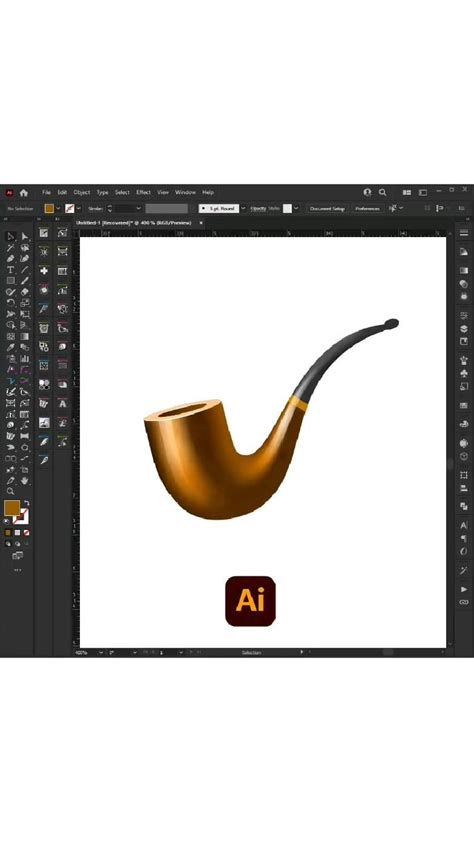Change Screen Mode icon in toolbar
This screenshot has width=474, height=842.
click(18, 555)
